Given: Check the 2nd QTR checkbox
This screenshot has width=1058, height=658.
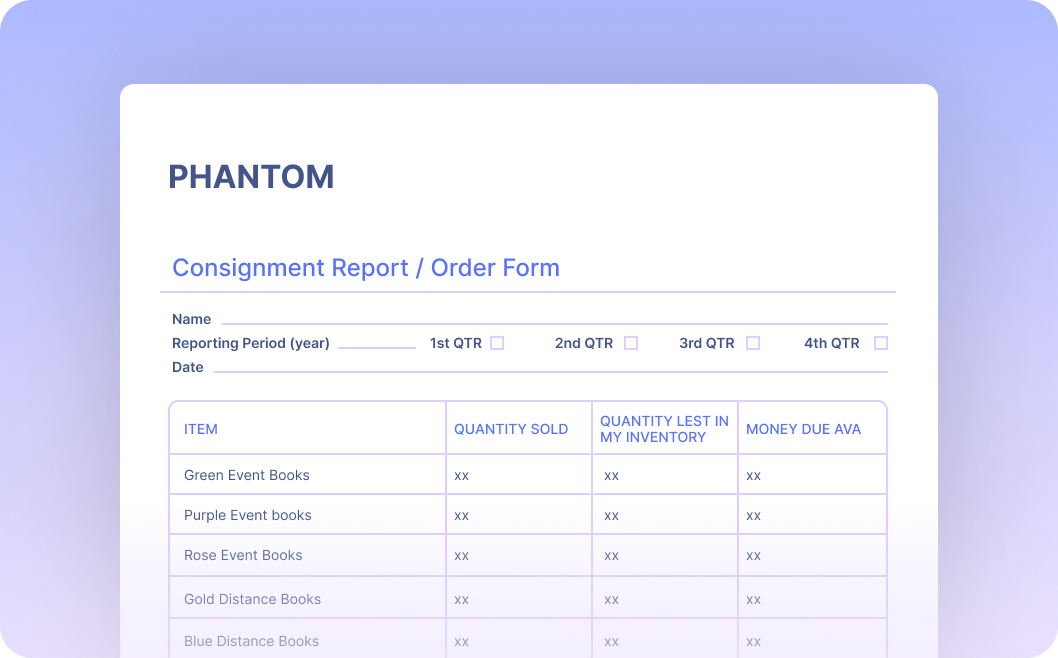Looking at the screenshot, I should click(631, 343).
